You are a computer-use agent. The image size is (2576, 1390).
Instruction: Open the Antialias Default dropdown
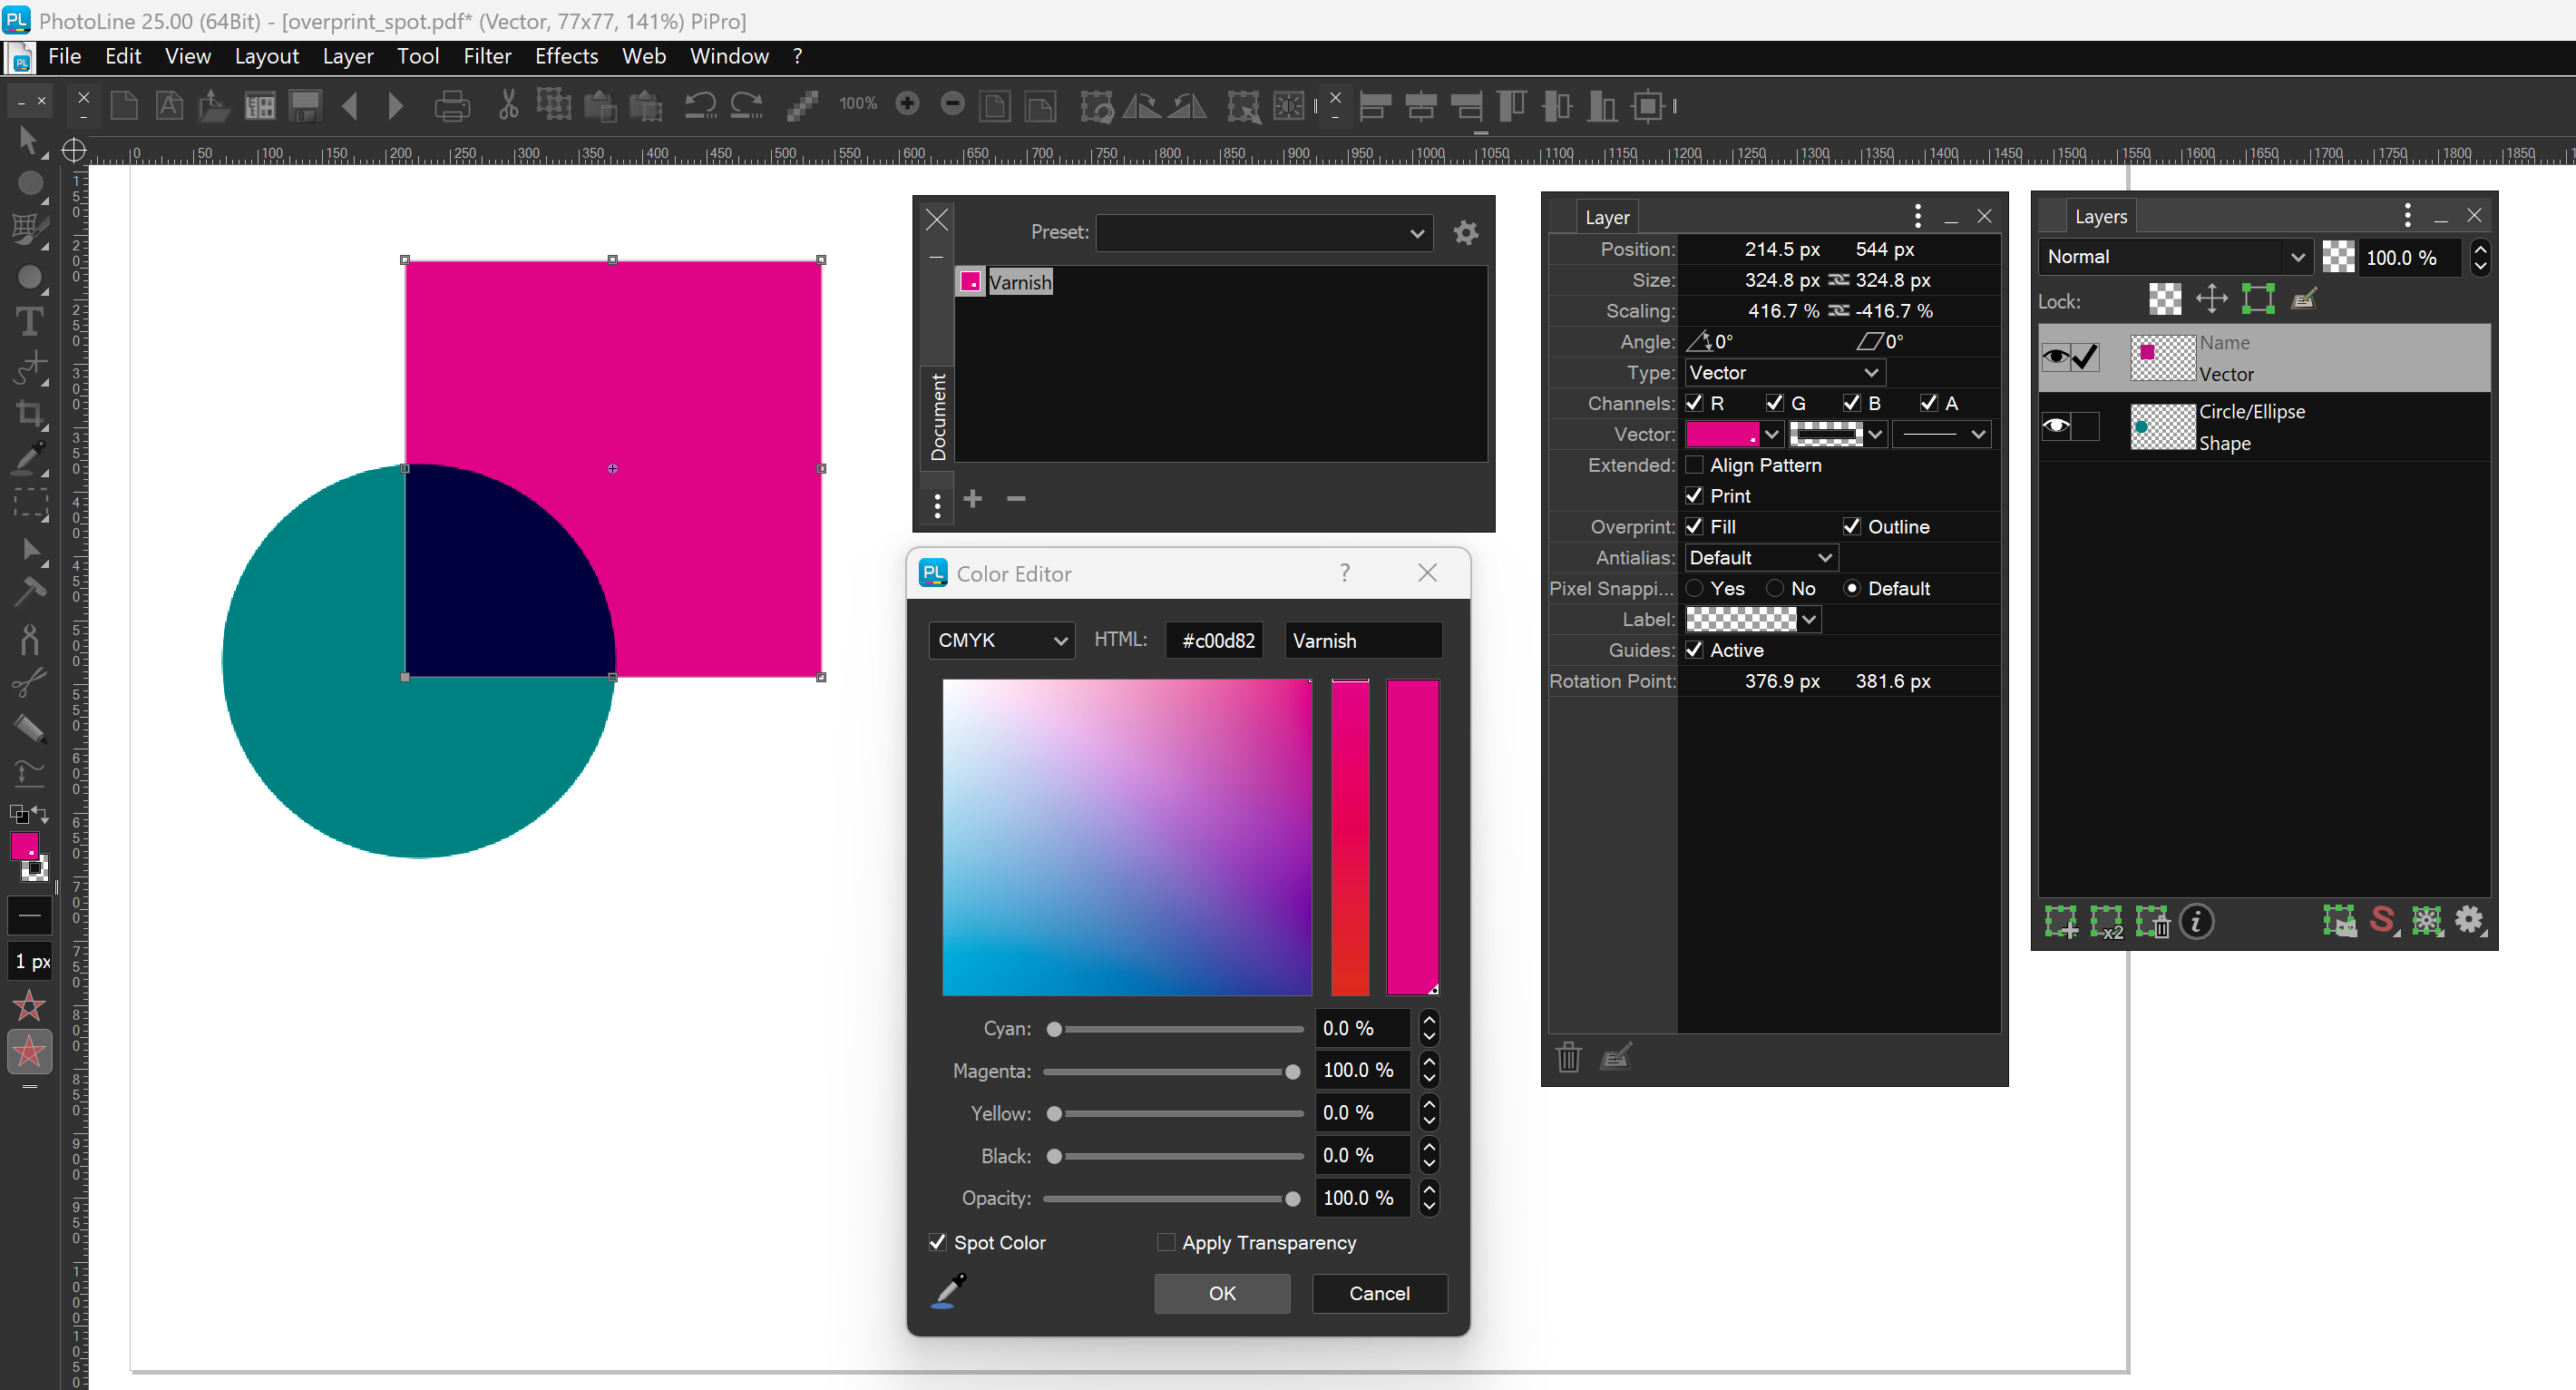[1761, 557]
